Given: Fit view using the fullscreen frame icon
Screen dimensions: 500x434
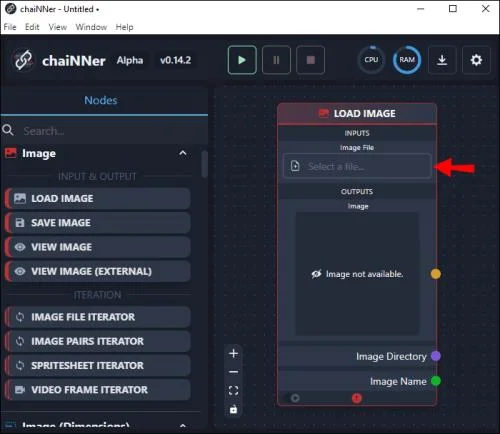Looking at the screenshot, I should pos(234,390).
